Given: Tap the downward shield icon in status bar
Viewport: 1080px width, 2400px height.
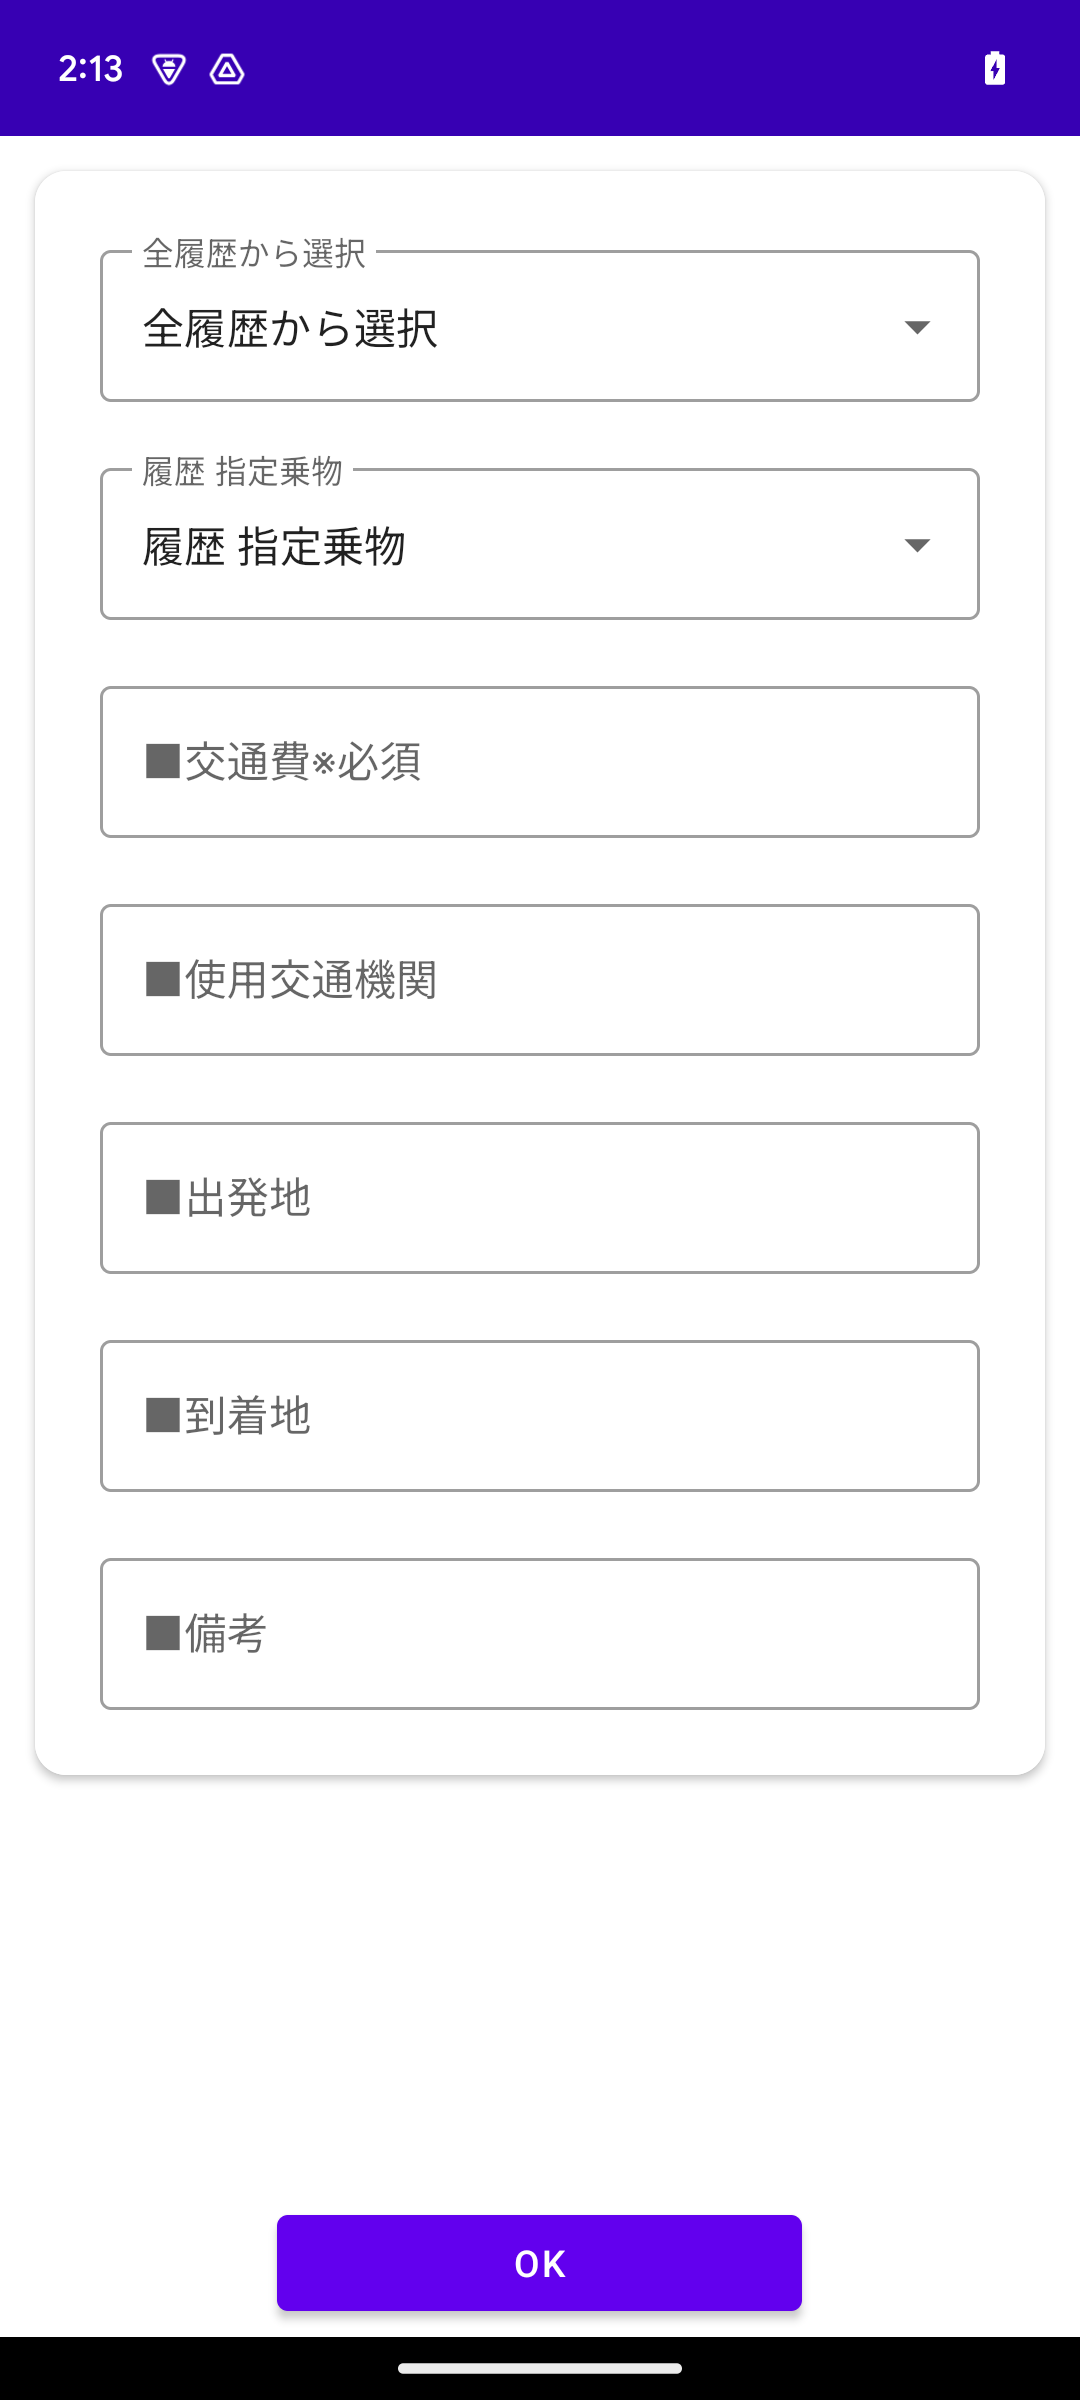Looking at the screenshot, I should point(168,69).
